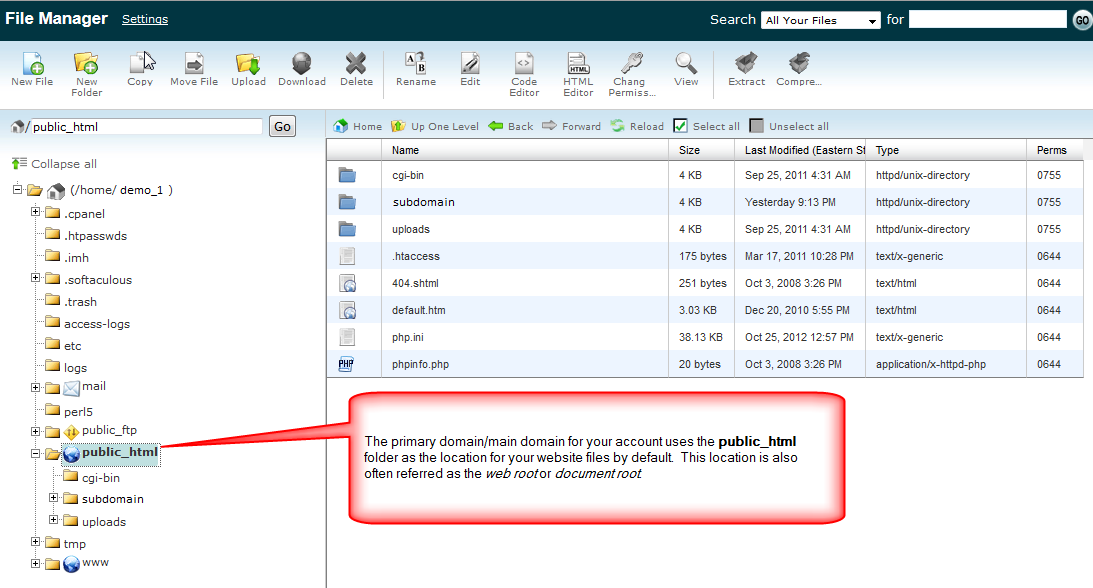This screenshot has width=1093, height=588.
Task: Open the Settings link in header
Action: coord(145,19)
